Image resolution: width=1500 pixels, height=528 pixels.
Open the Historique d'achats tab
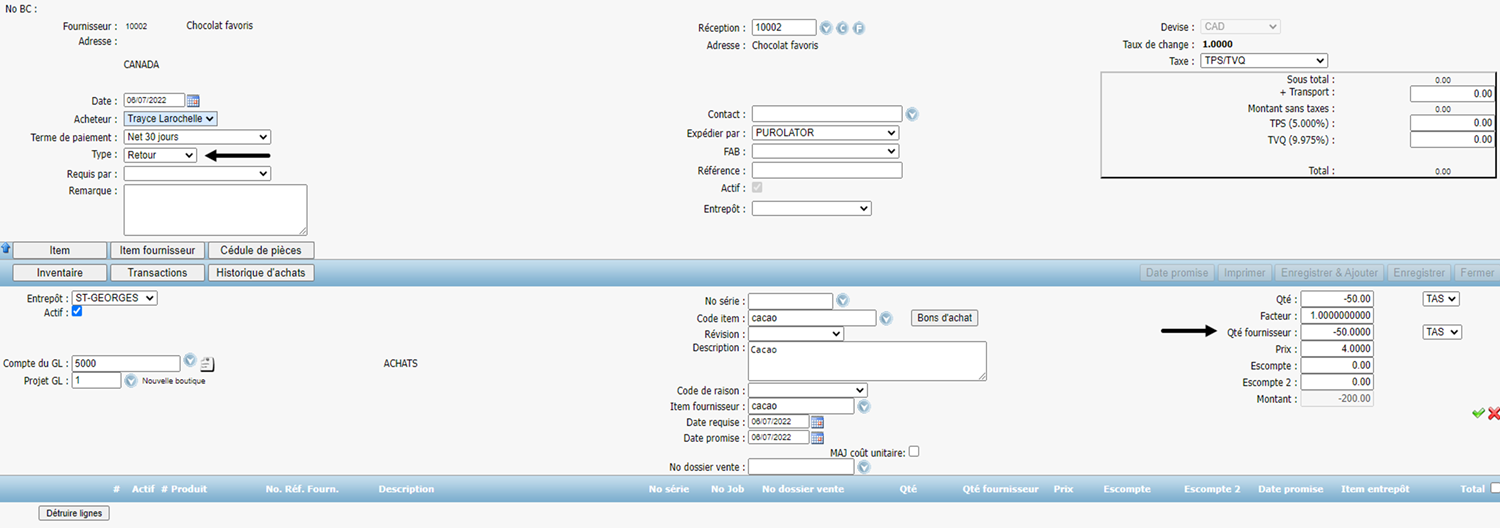[261, 272]
